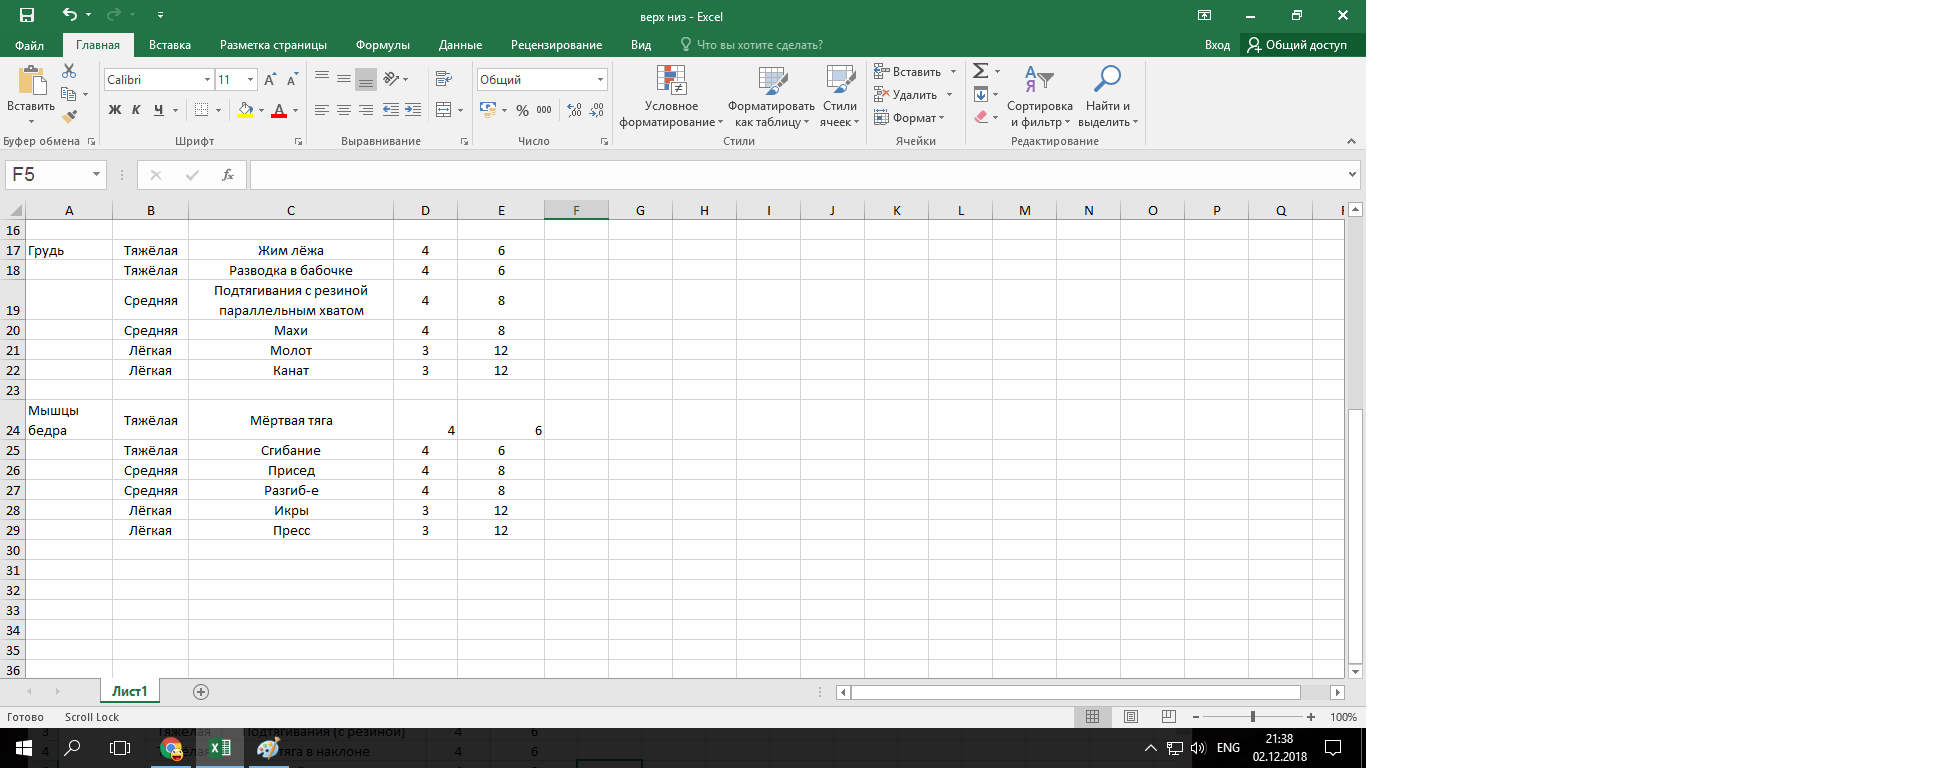Click the Paste clipboard icon
The height and width of the screenshot is (768, 1956).
tap(31, 81)
